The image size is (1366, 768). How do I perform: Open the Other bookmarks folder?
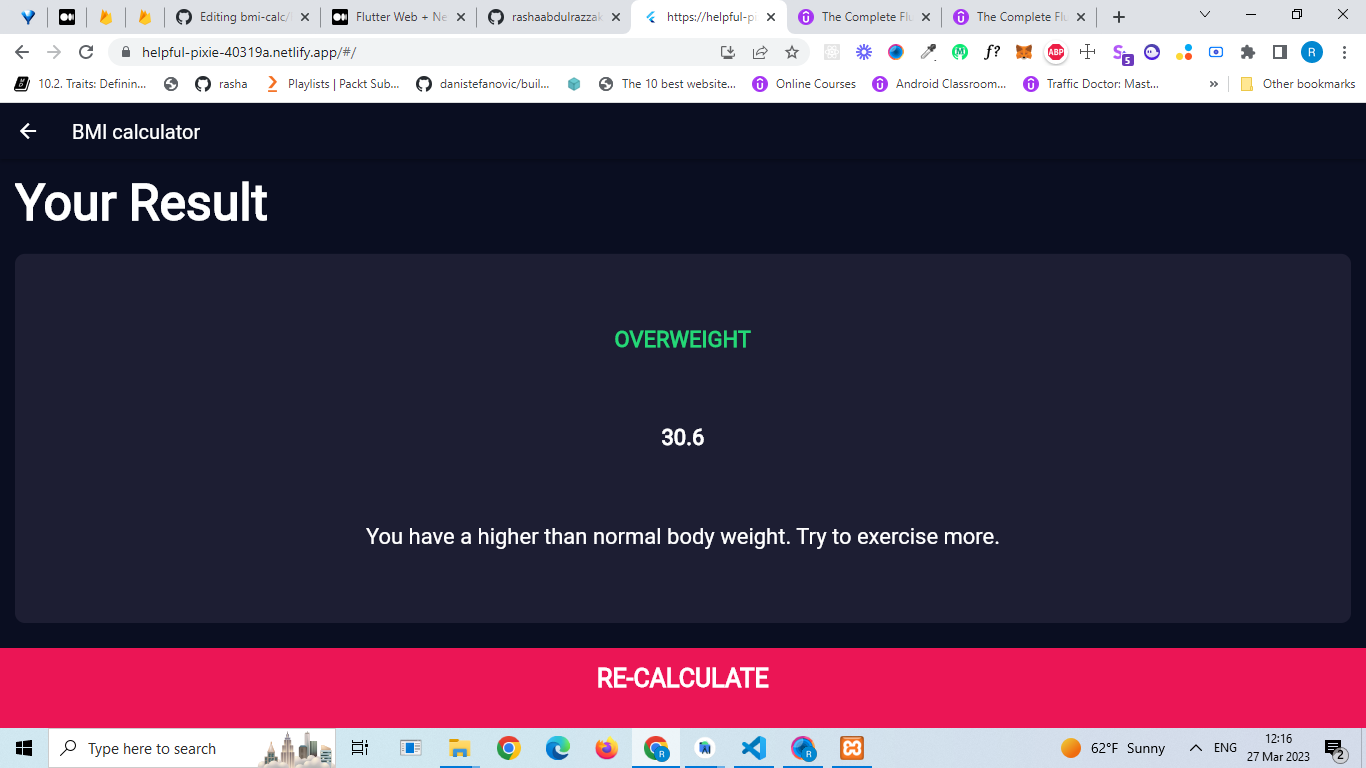1297,84
